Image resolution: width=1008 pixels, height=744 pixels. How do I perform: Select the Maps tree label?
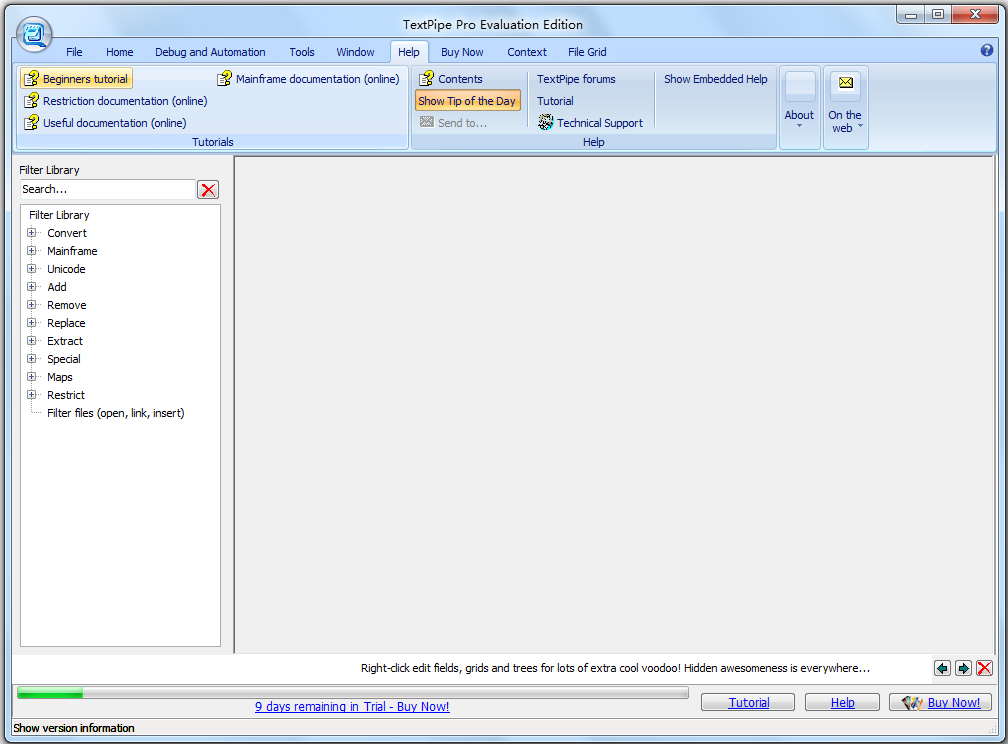(60, 377)
